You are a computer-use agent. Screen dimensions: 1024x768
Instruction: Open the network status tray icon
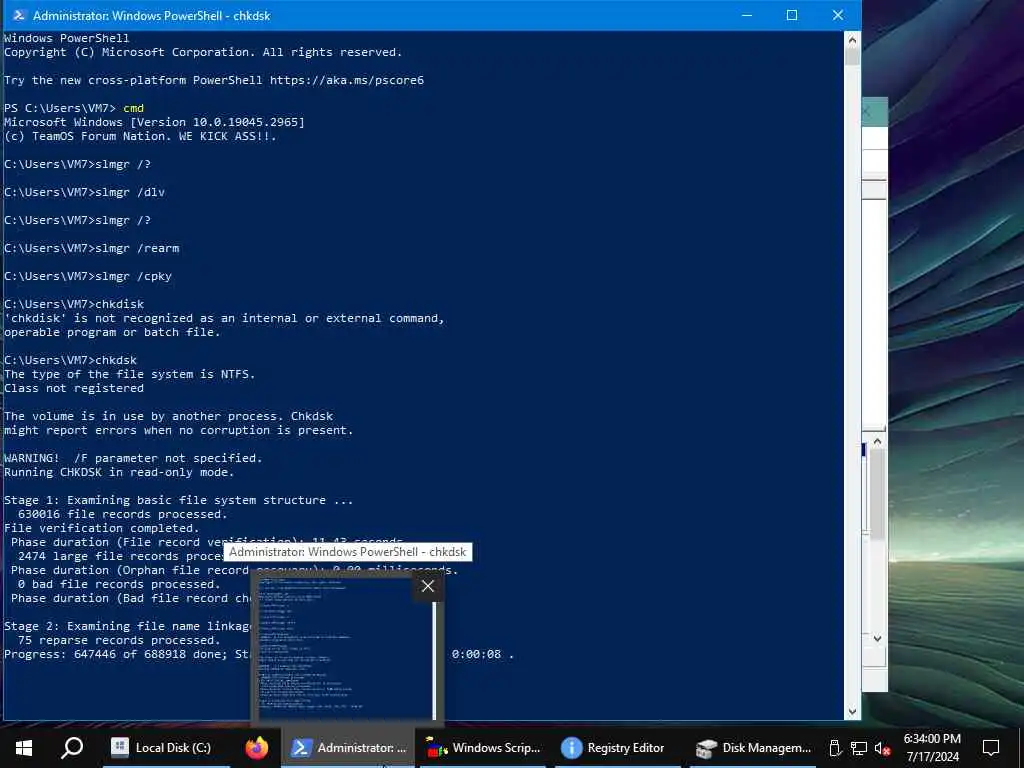tap(859, 748)
